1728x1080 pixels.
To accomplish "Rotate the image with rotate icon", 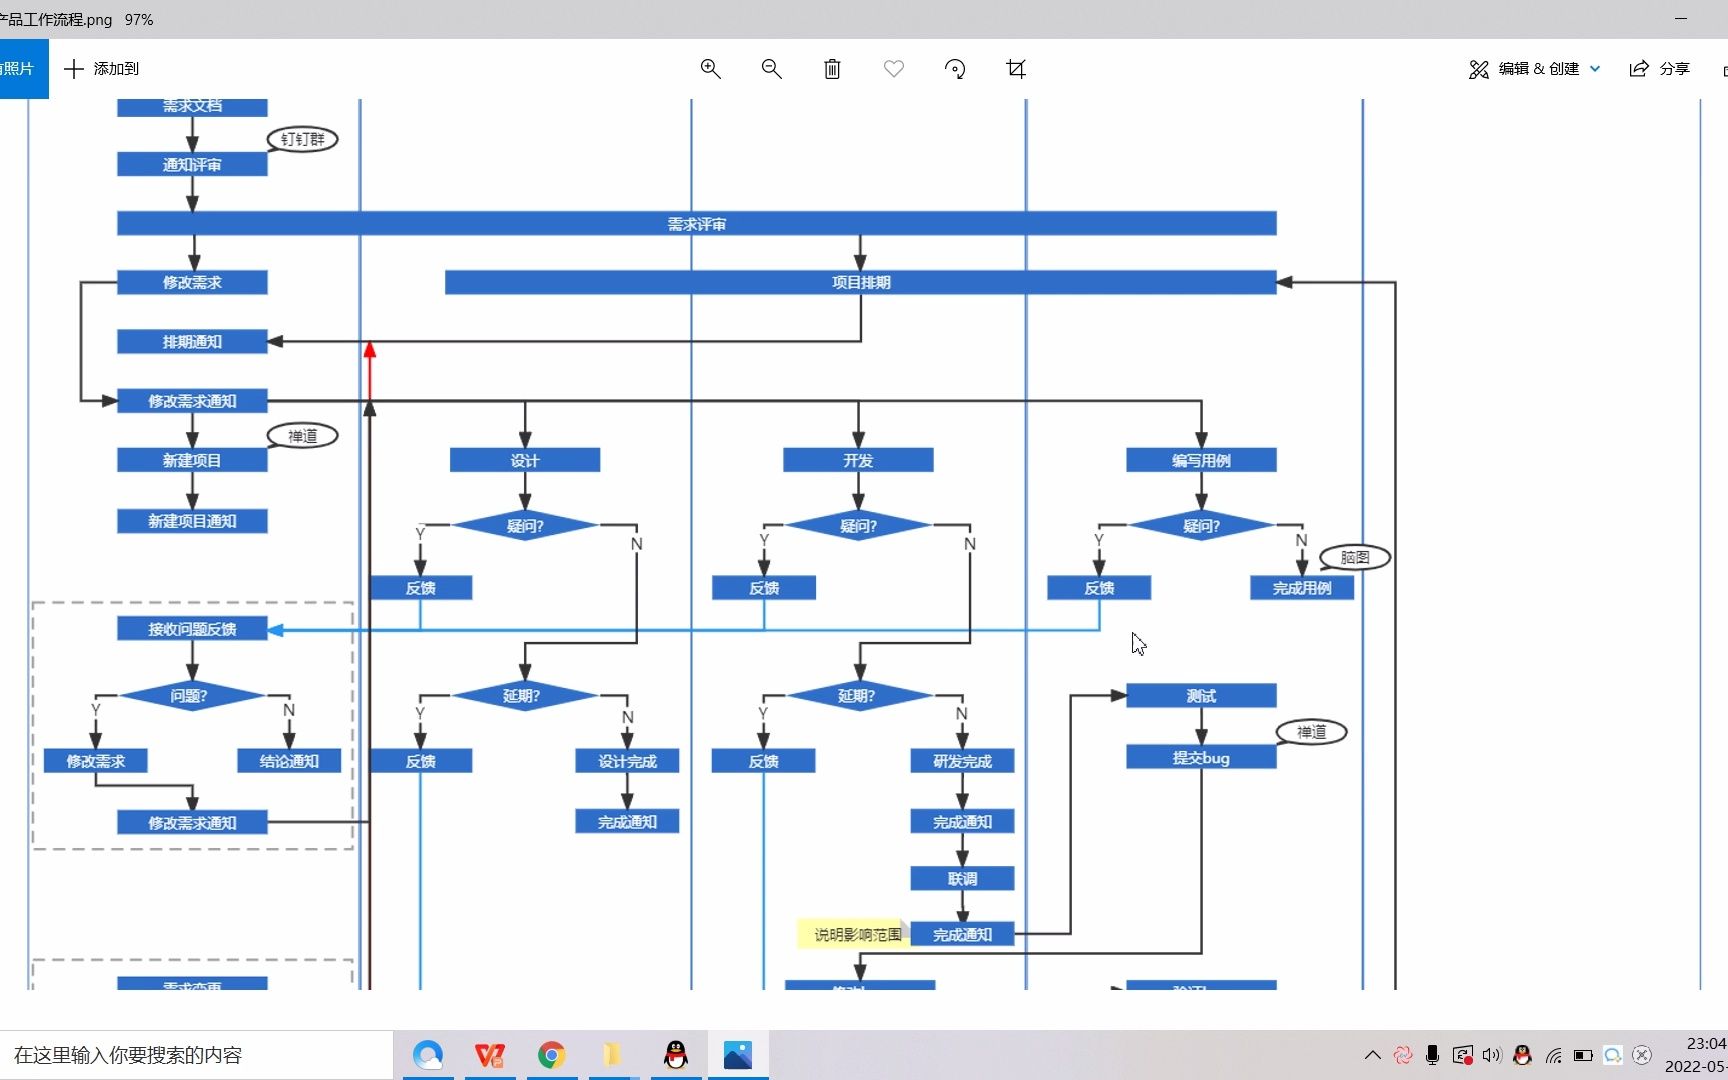I will [955, 69].
